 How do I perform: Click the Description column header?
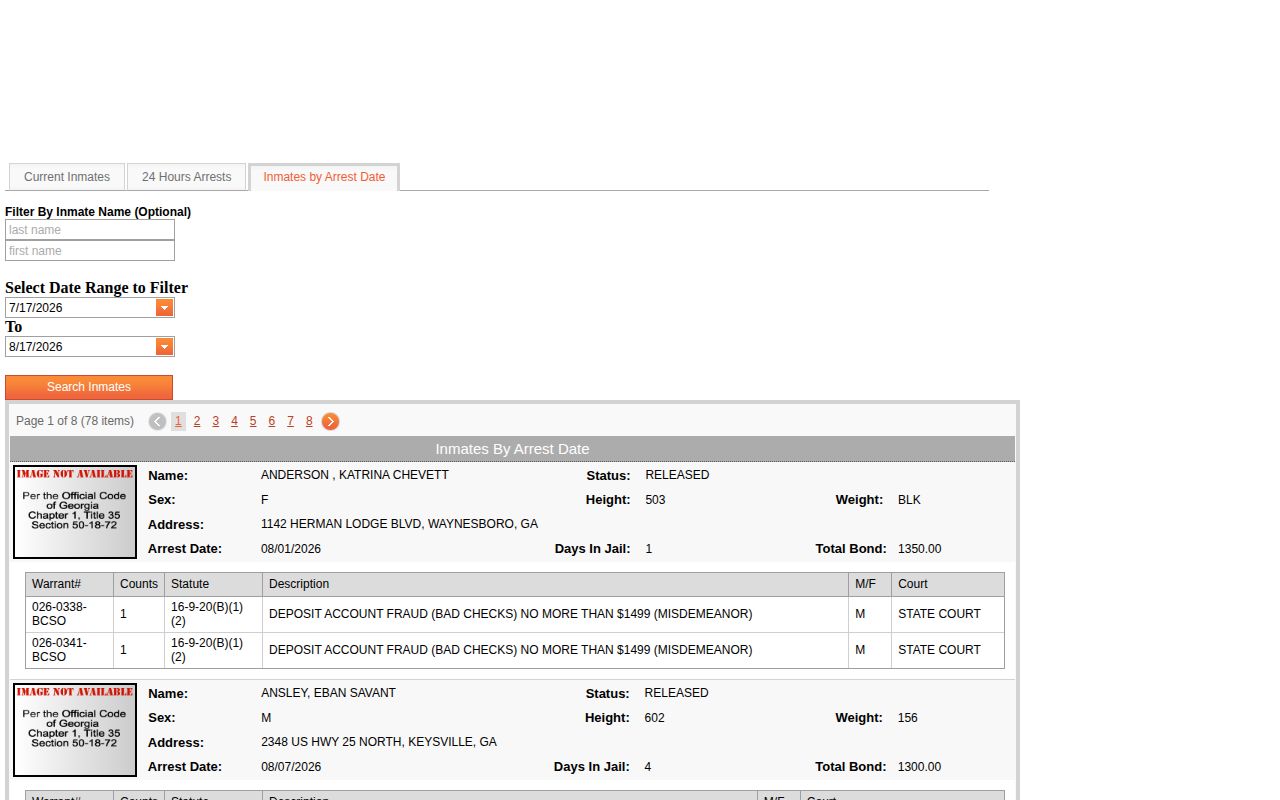coord(555,584)
